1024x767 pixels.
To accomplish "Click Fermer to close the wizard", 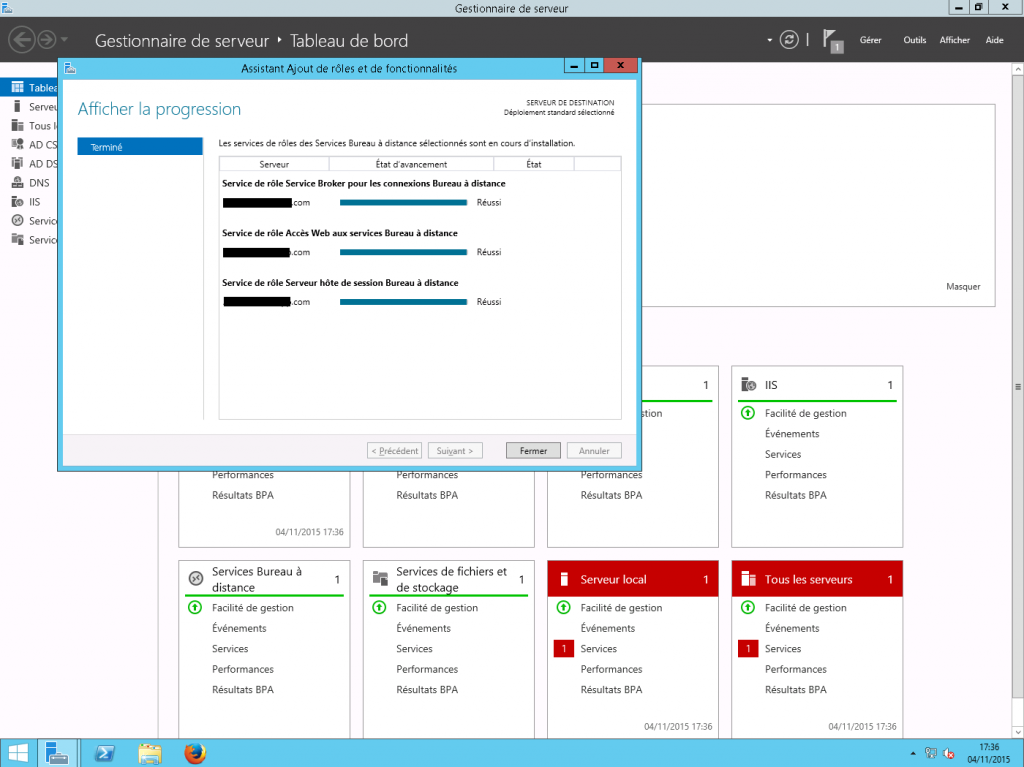I will click(532, 450).
